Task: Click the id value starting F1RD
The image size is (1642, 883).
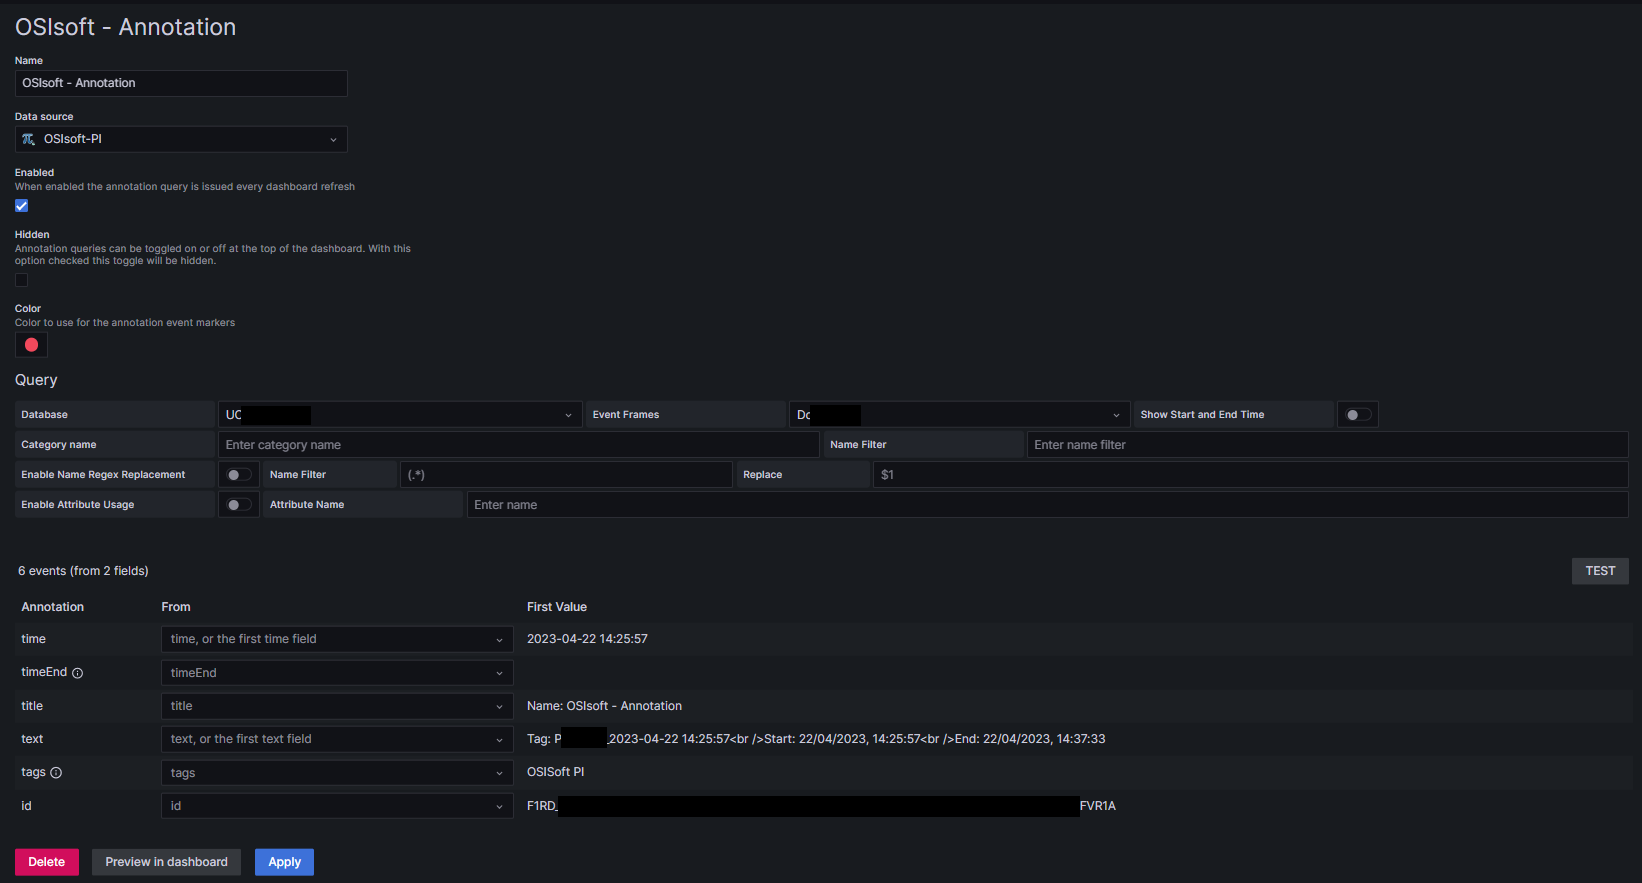Action: (x=821, y=806)
